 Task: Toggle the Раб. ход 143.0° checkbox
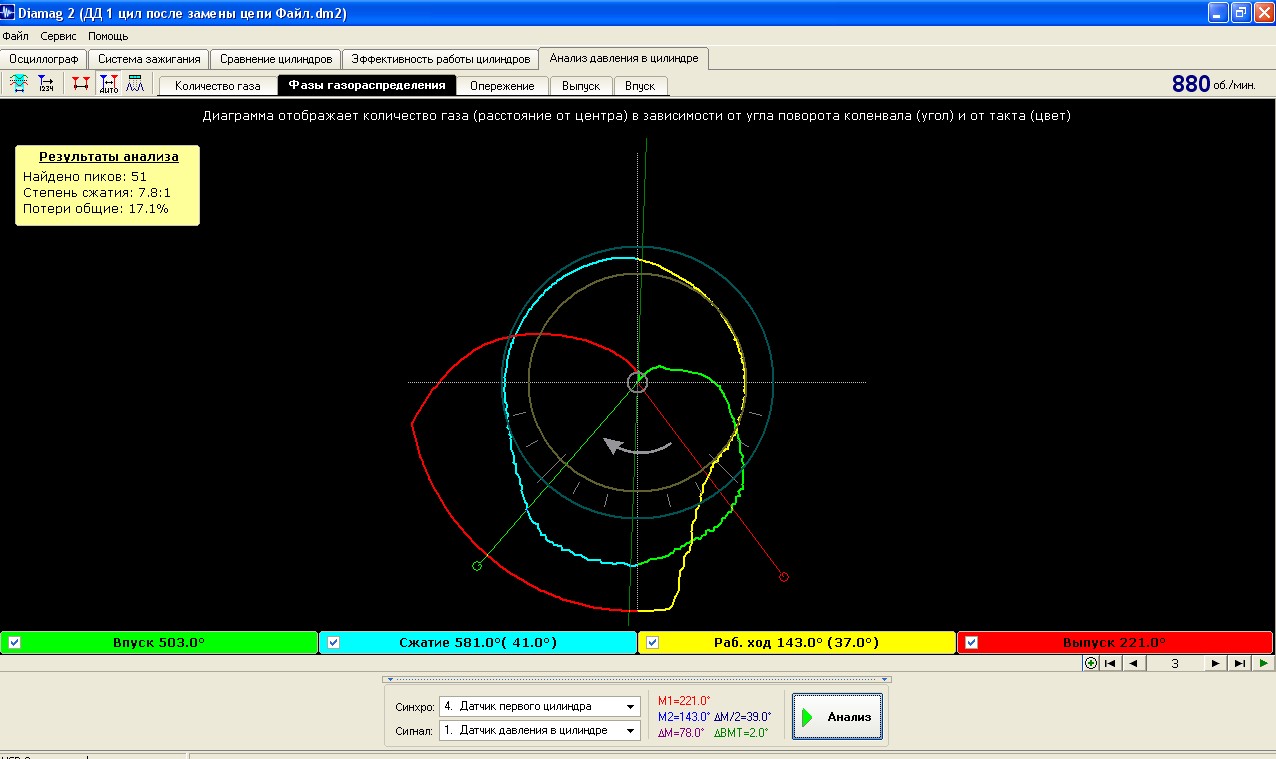pos(652,643)
